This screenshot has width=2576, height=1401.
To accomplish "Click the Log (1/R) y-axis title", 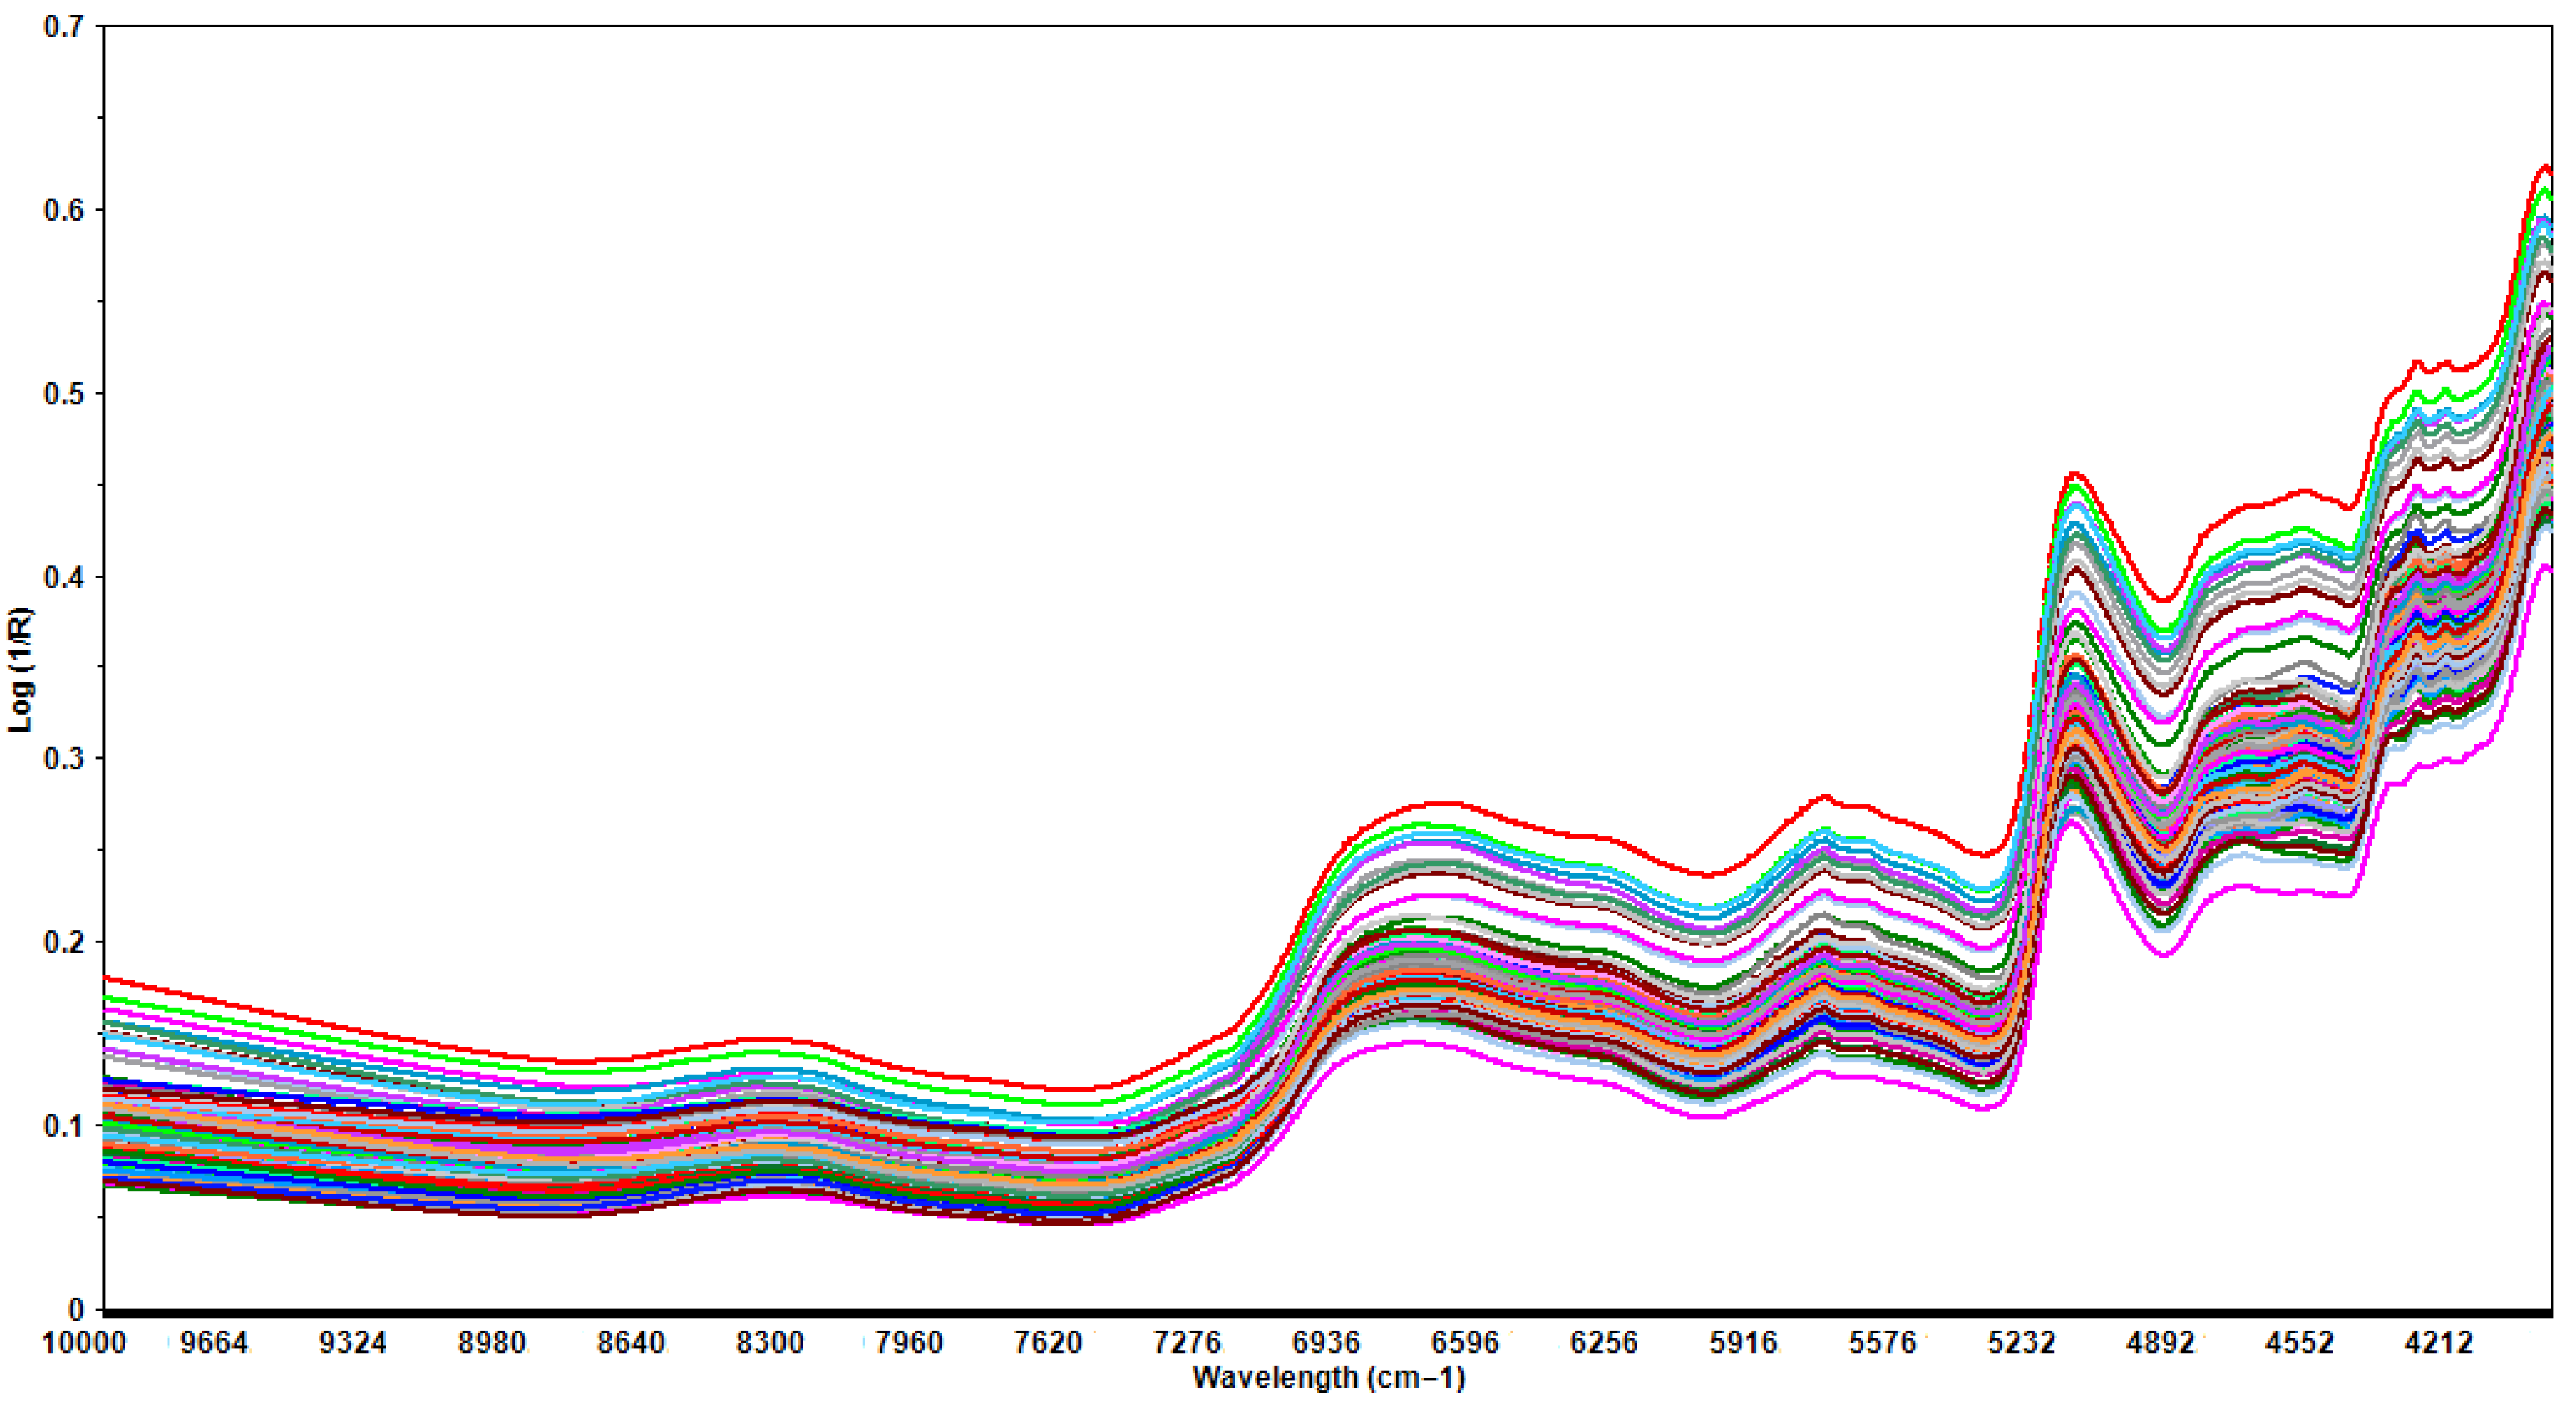I will (x=20, y=669).
